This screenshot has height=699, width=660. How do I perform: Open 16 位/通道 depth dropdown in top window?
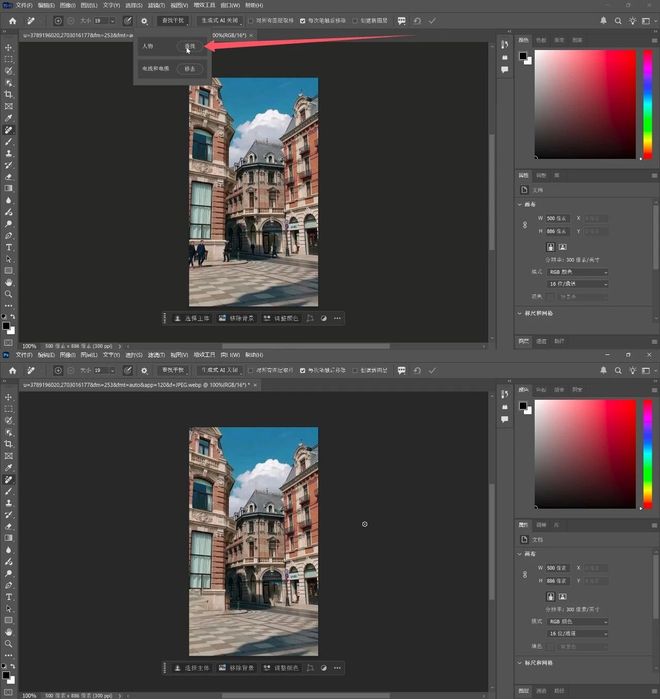[x=578, y=284]
